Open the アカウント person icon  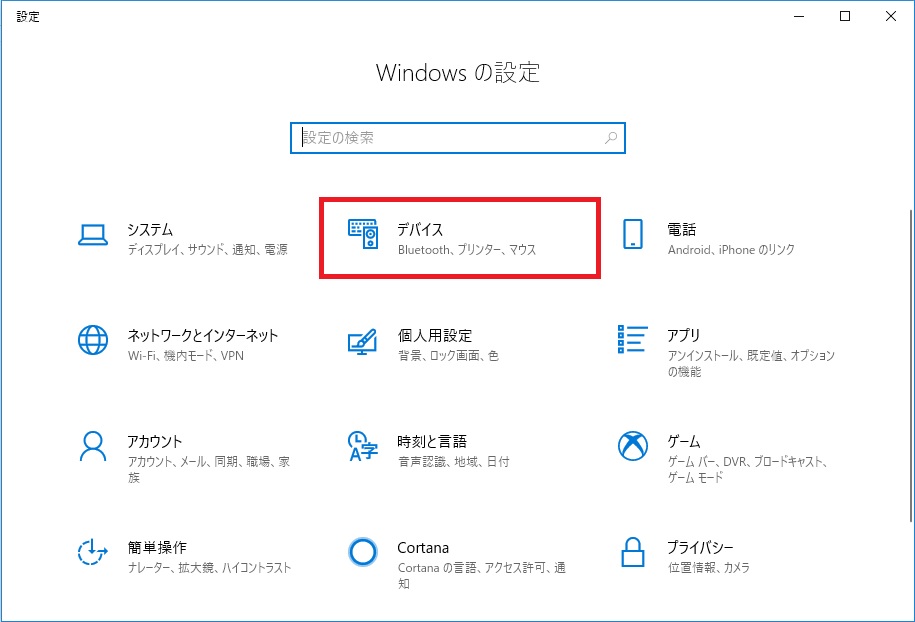point(93,446)
